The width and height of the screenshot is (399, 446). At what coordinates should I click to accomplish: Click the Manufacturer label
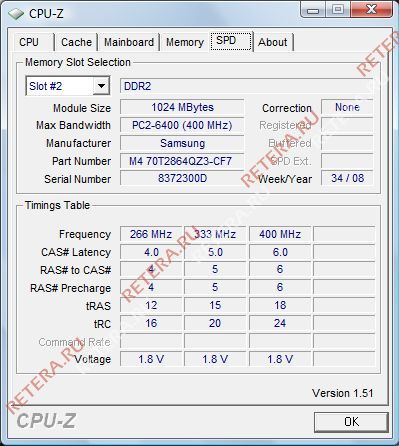[78, 143]
